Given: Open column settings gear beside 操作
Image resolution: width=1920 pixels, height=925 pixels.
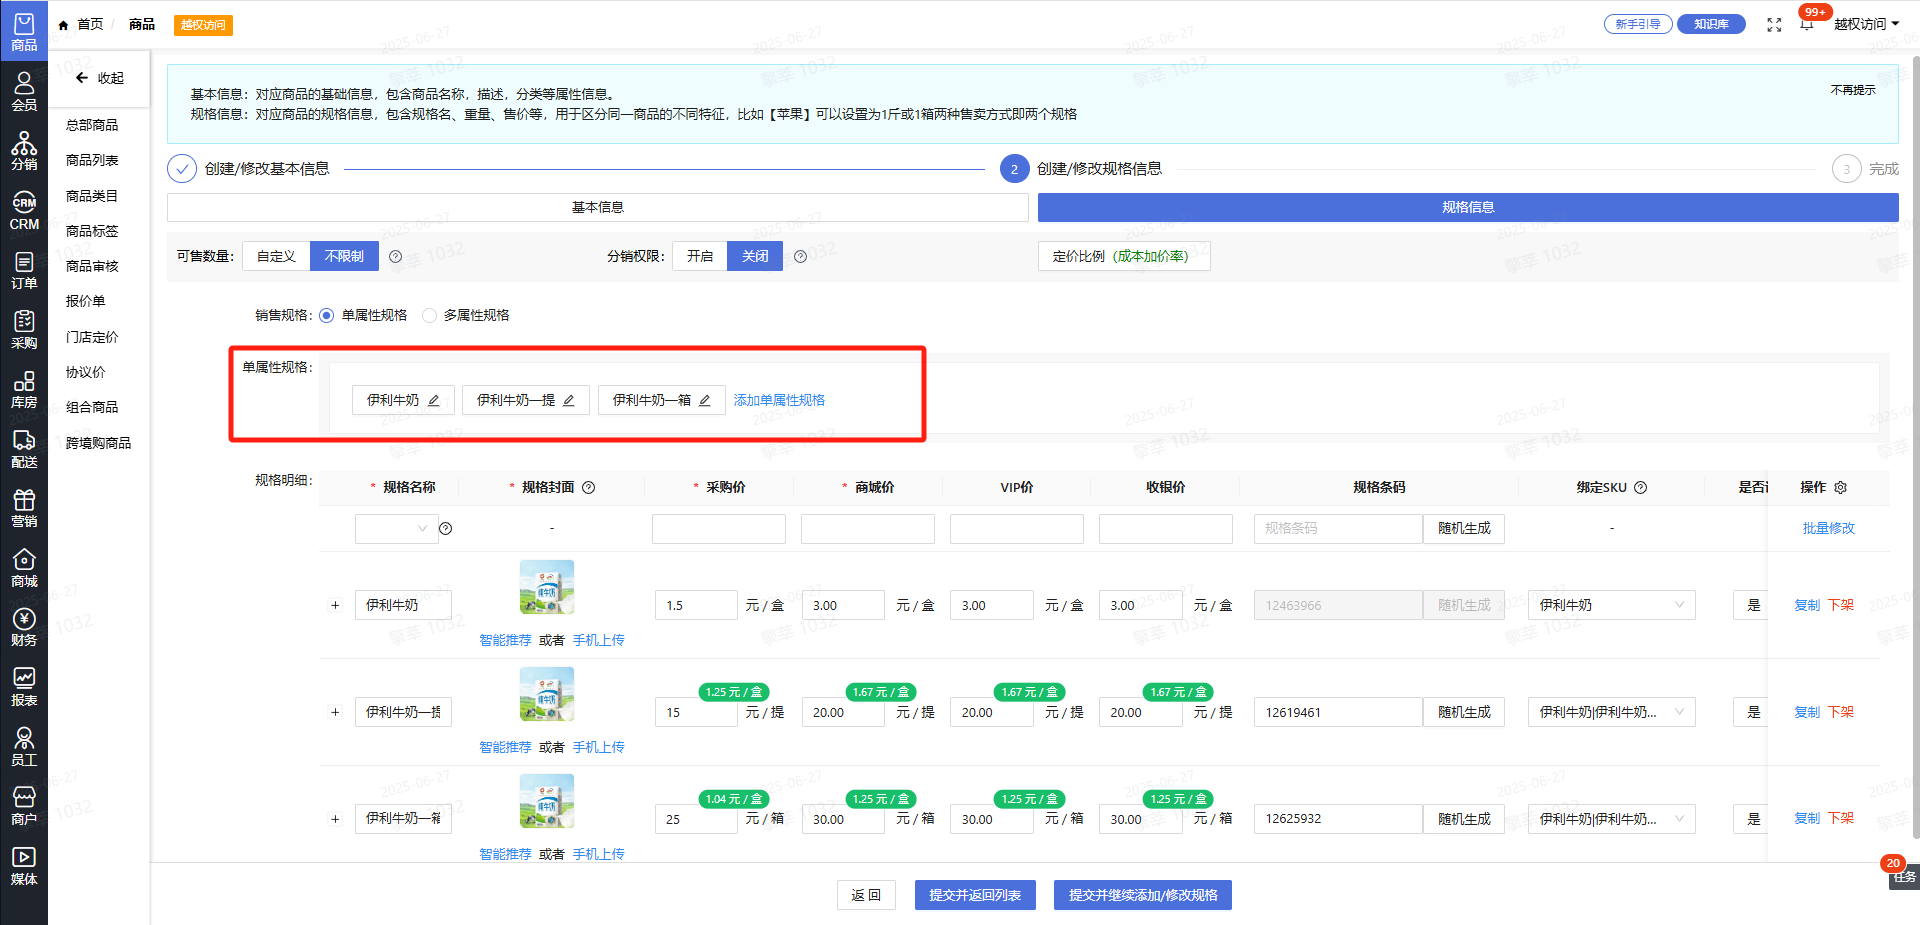Looking at the screenshot, I should coord(1840,488).
